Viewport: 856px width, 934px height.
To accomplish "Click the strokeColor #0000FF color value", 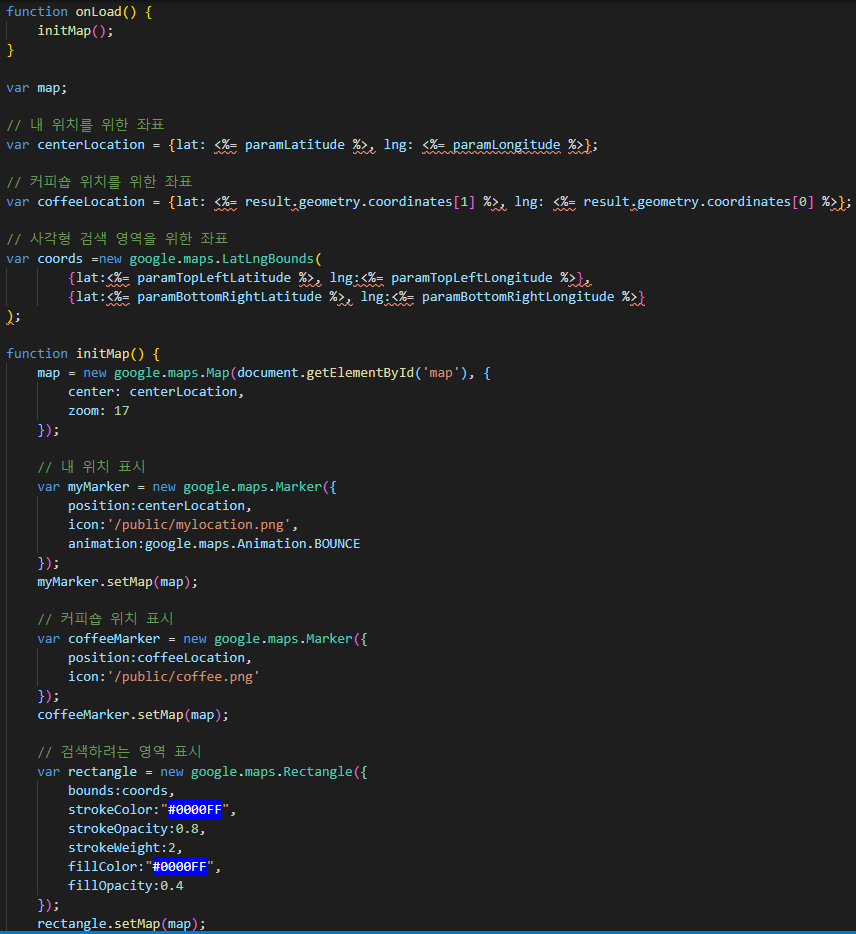I will click(195, 810).
